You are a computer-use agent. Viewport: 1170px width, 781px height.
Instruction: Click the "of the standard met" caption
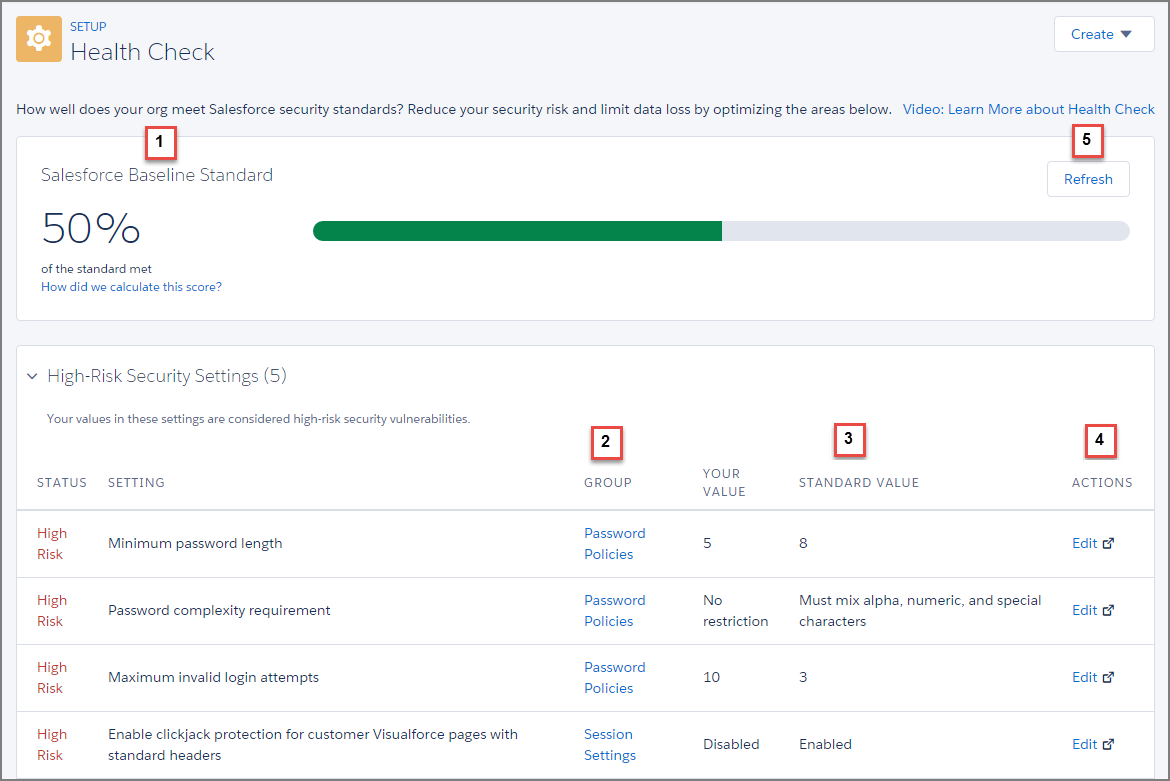96,269
